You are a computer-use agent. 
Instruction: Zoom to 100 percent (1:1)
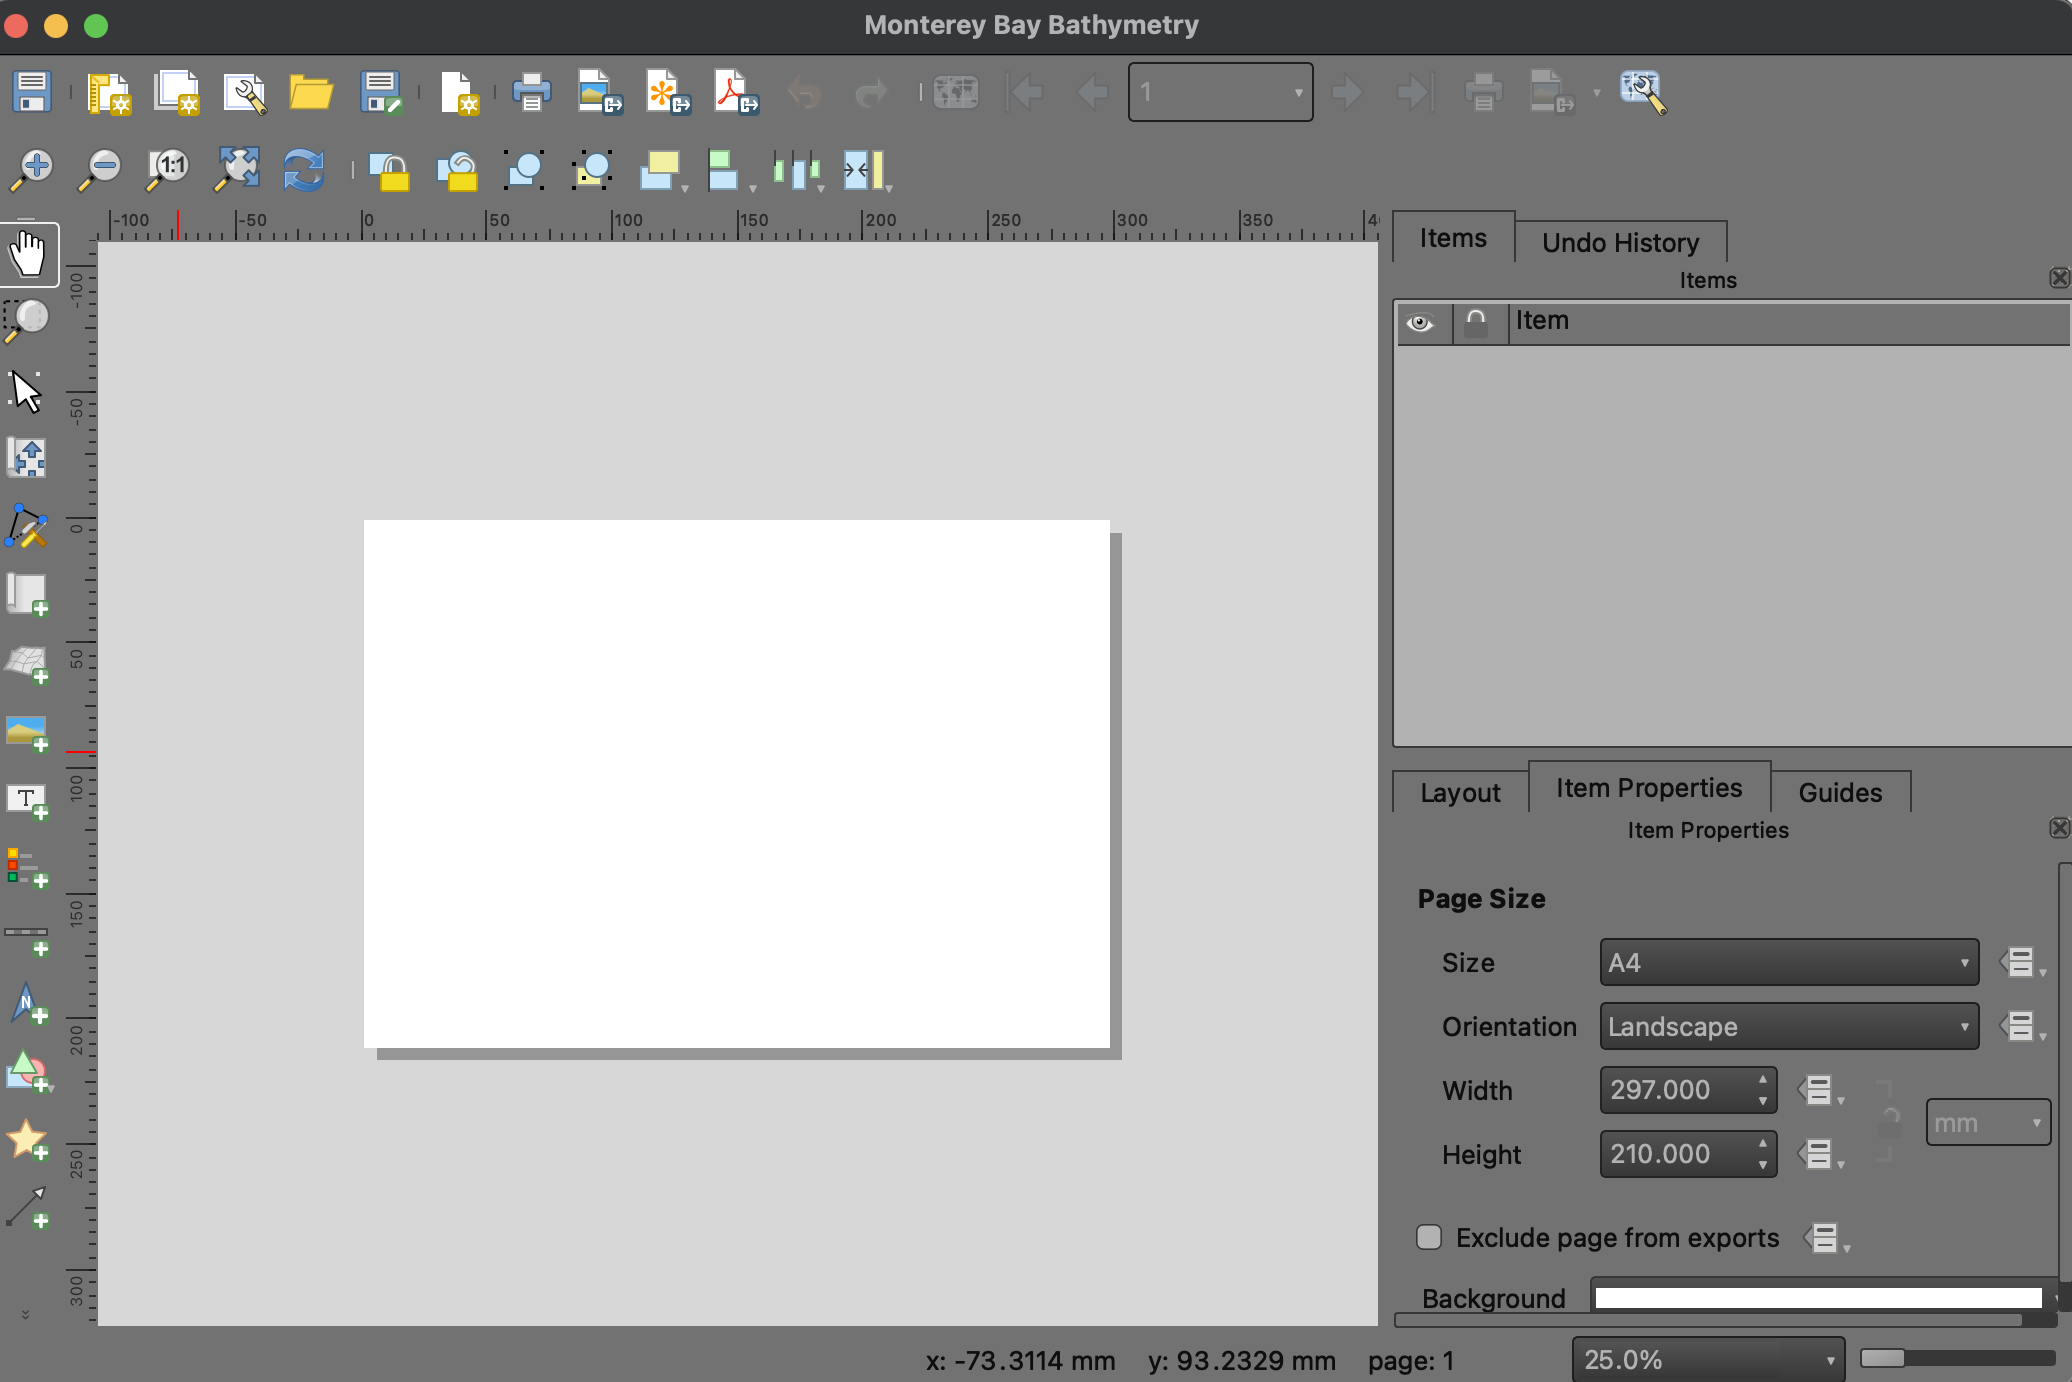click(168, 170)
